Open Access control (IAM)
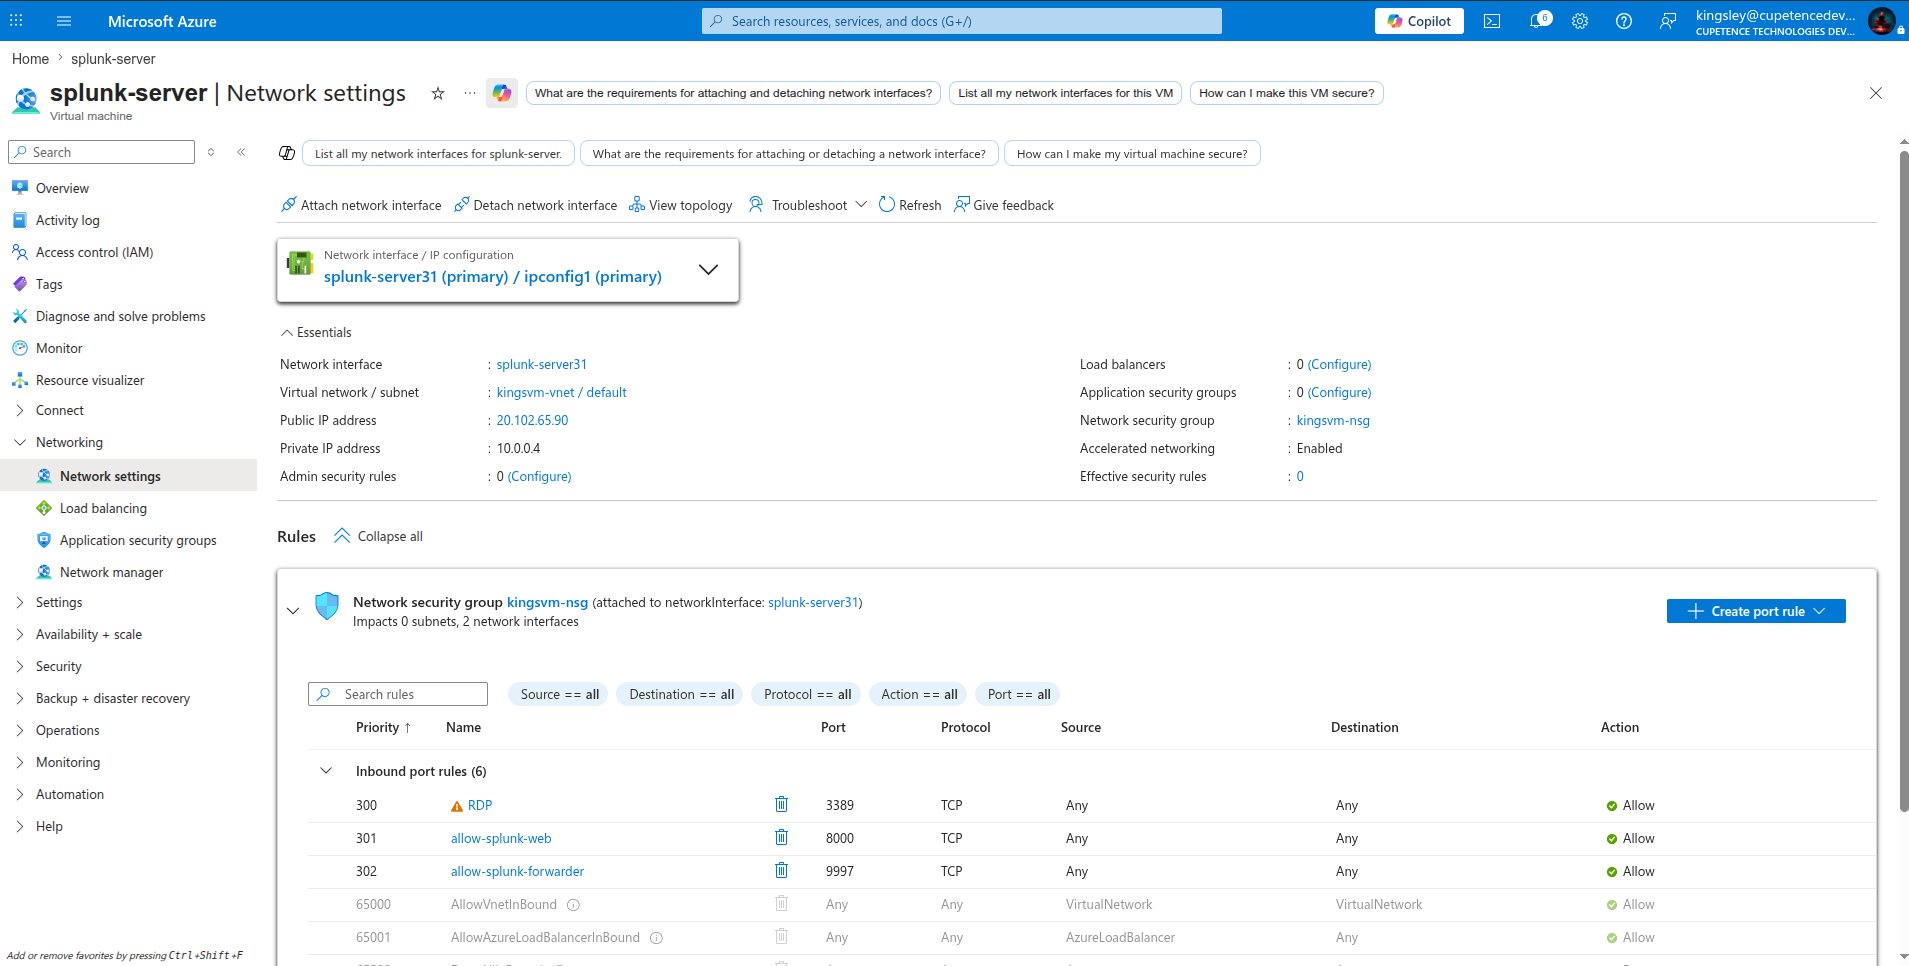Viewport: 1909px width, 966px height. pyautogui.click(x=94, y=252)
